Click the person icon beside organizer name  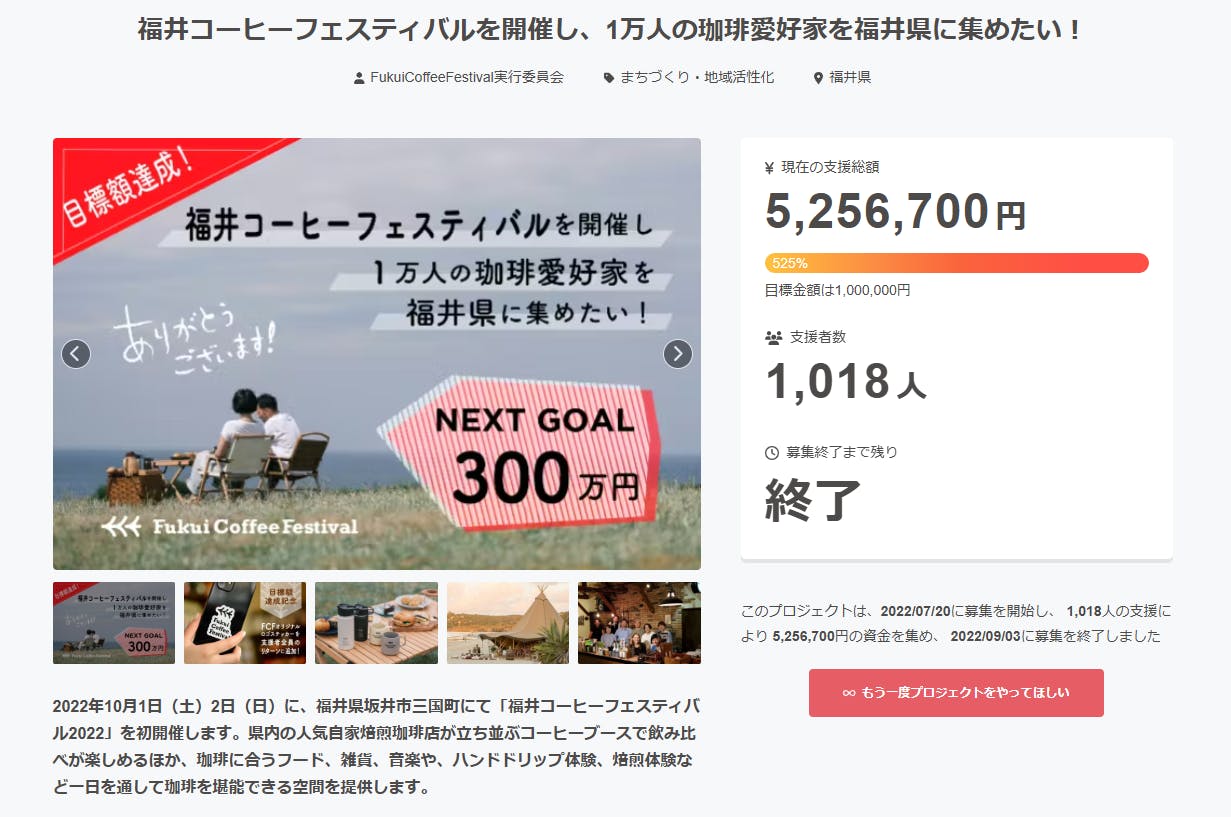(x=359, y=78)
